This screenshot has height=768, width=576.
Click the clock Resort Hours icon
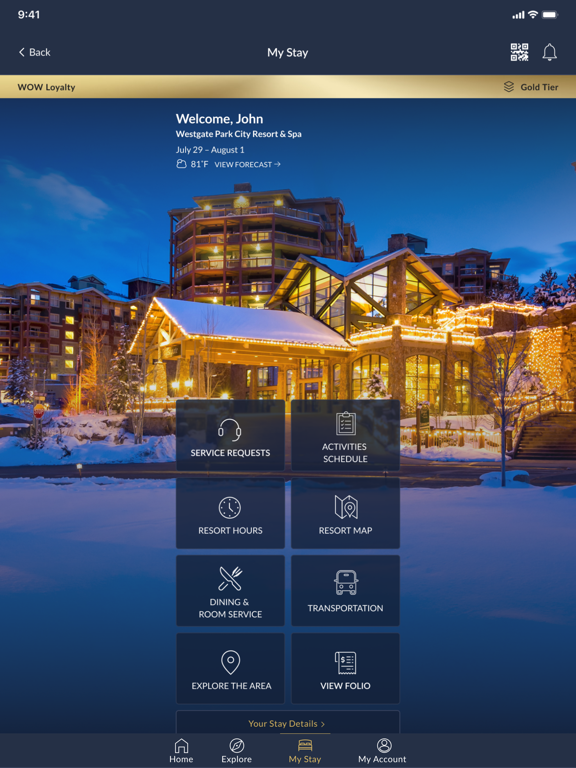pos(230,507)
